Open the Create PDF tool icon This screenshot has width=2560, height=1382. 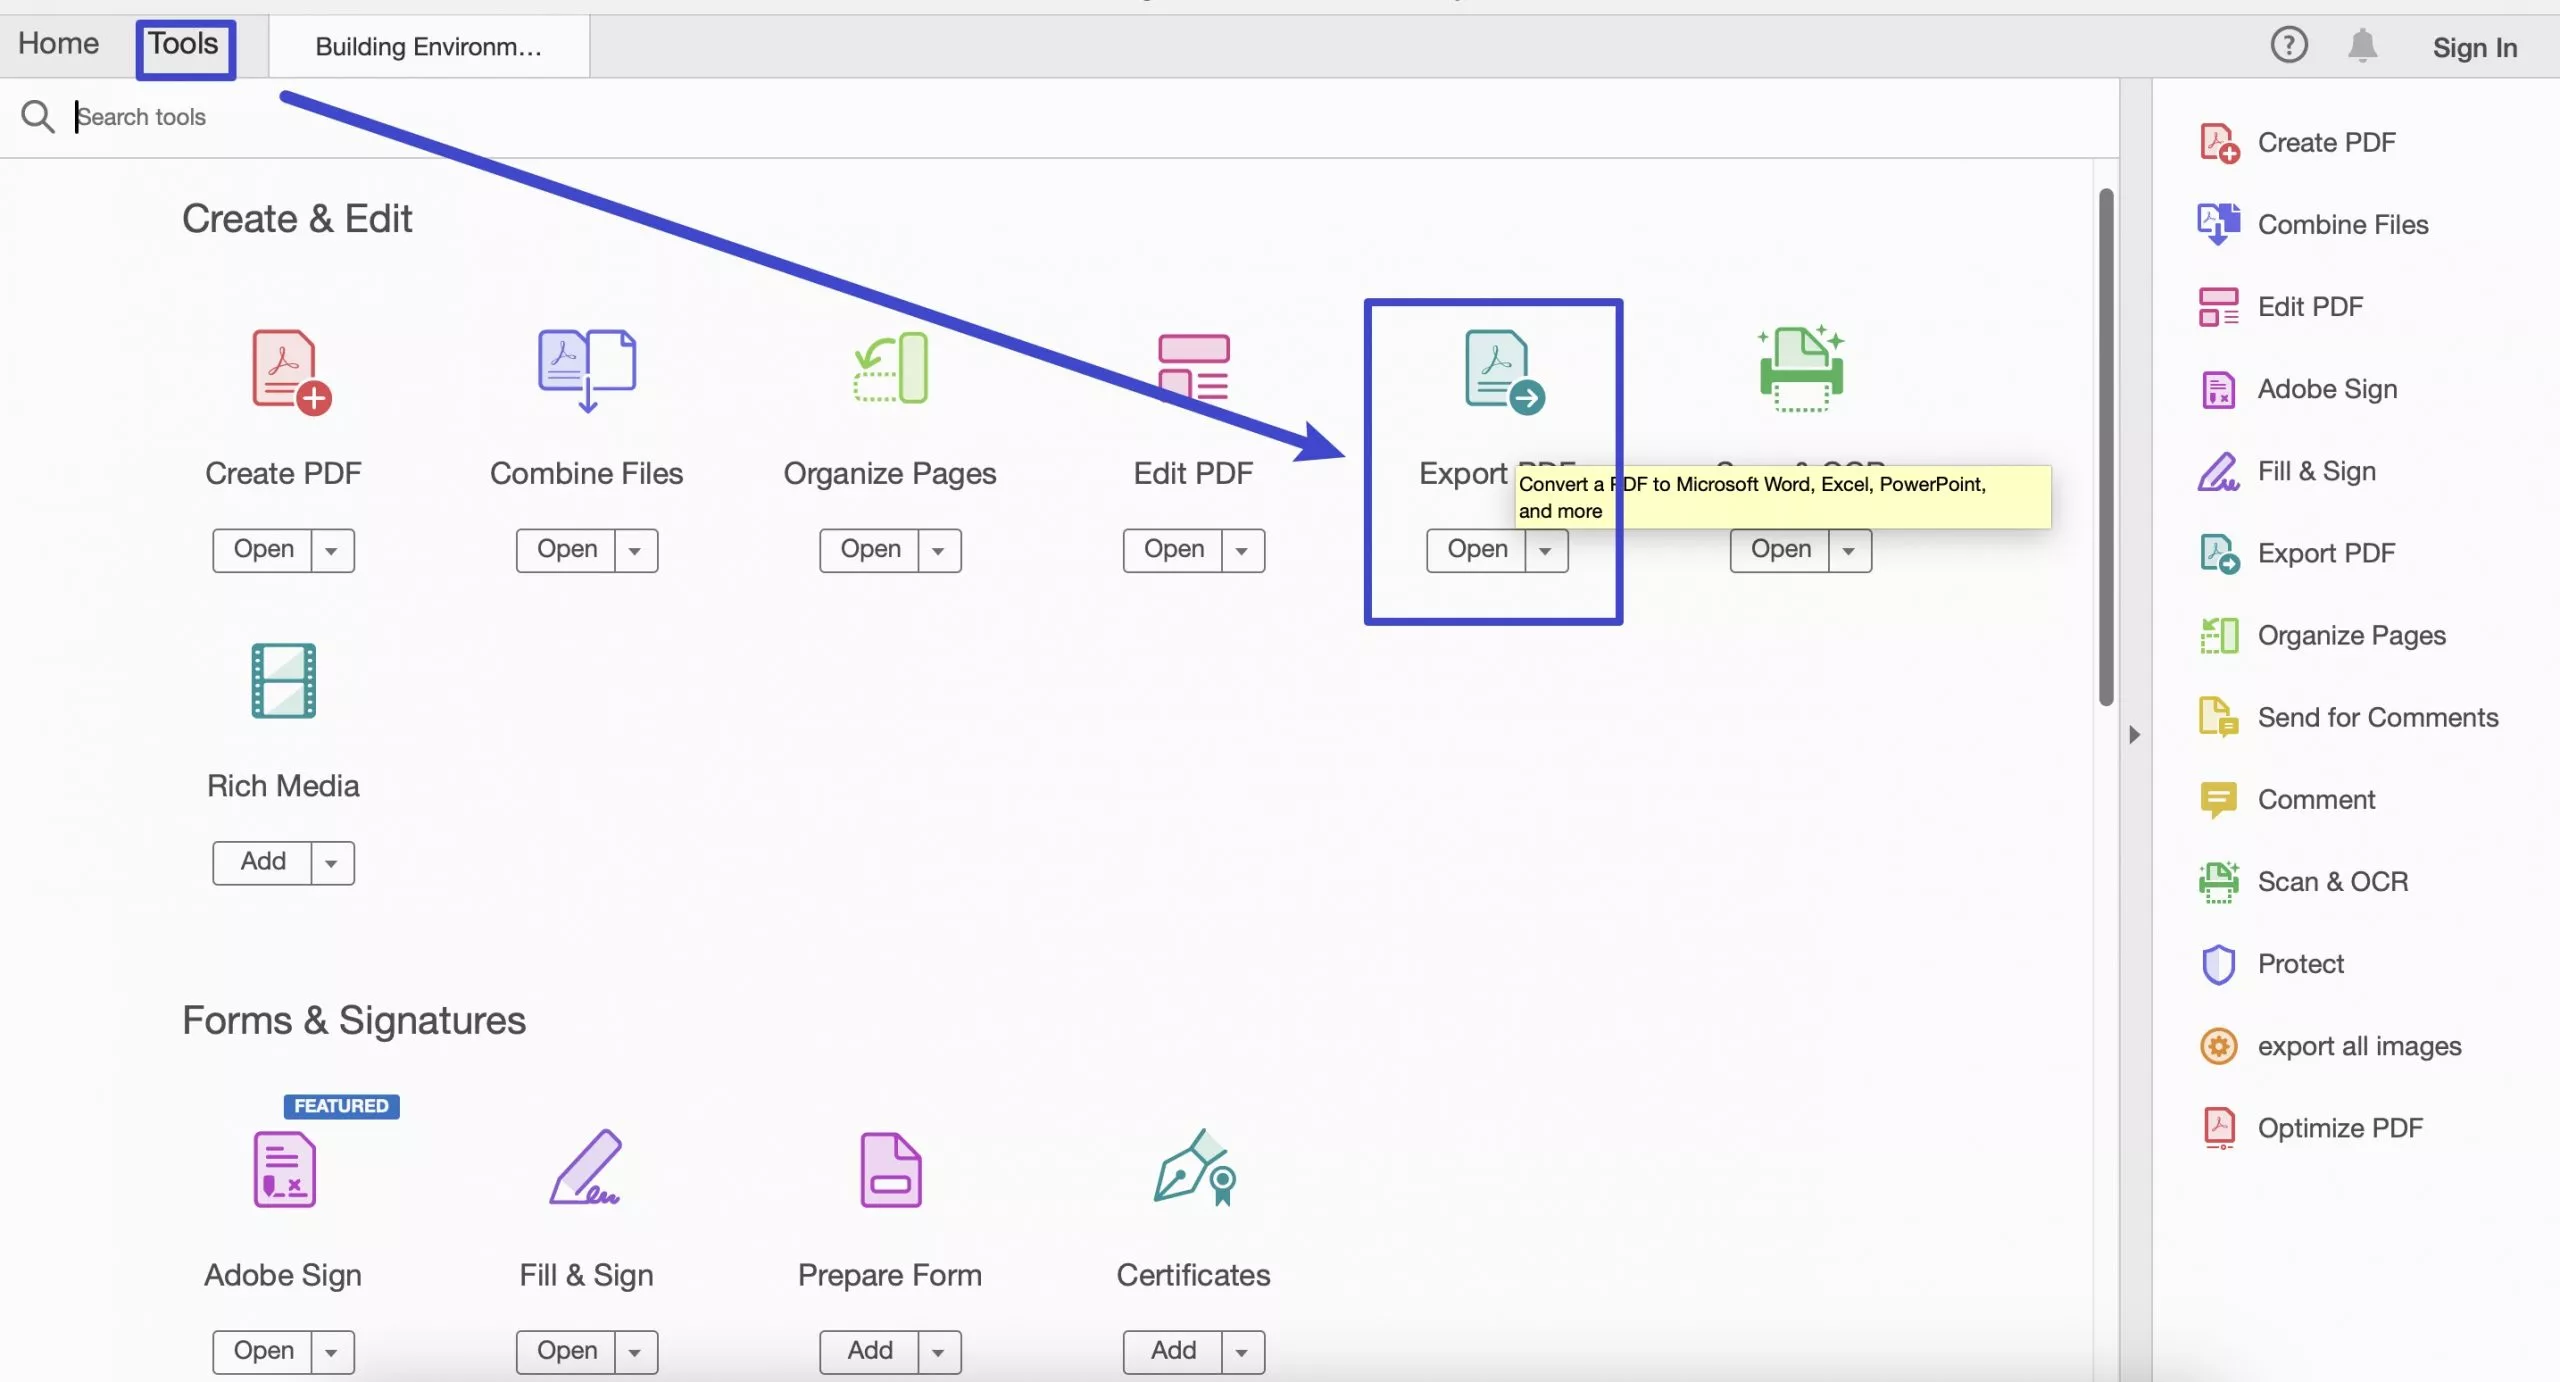283,370
